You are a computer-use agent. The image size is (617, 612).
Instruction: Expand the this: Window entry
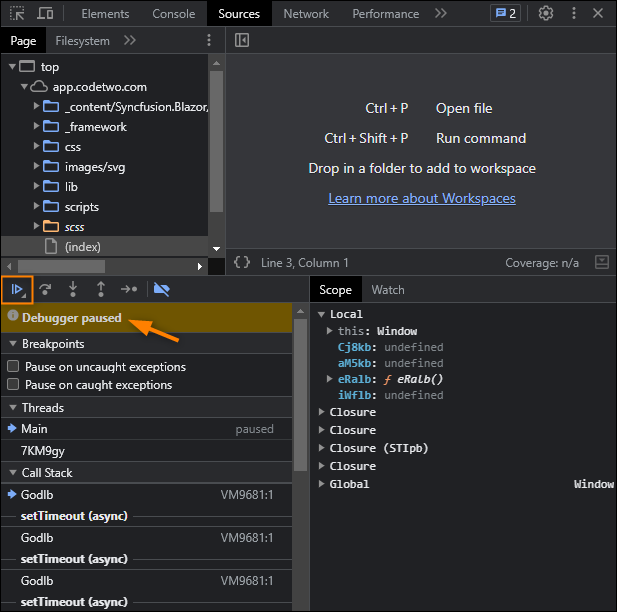tap(329, 331)
